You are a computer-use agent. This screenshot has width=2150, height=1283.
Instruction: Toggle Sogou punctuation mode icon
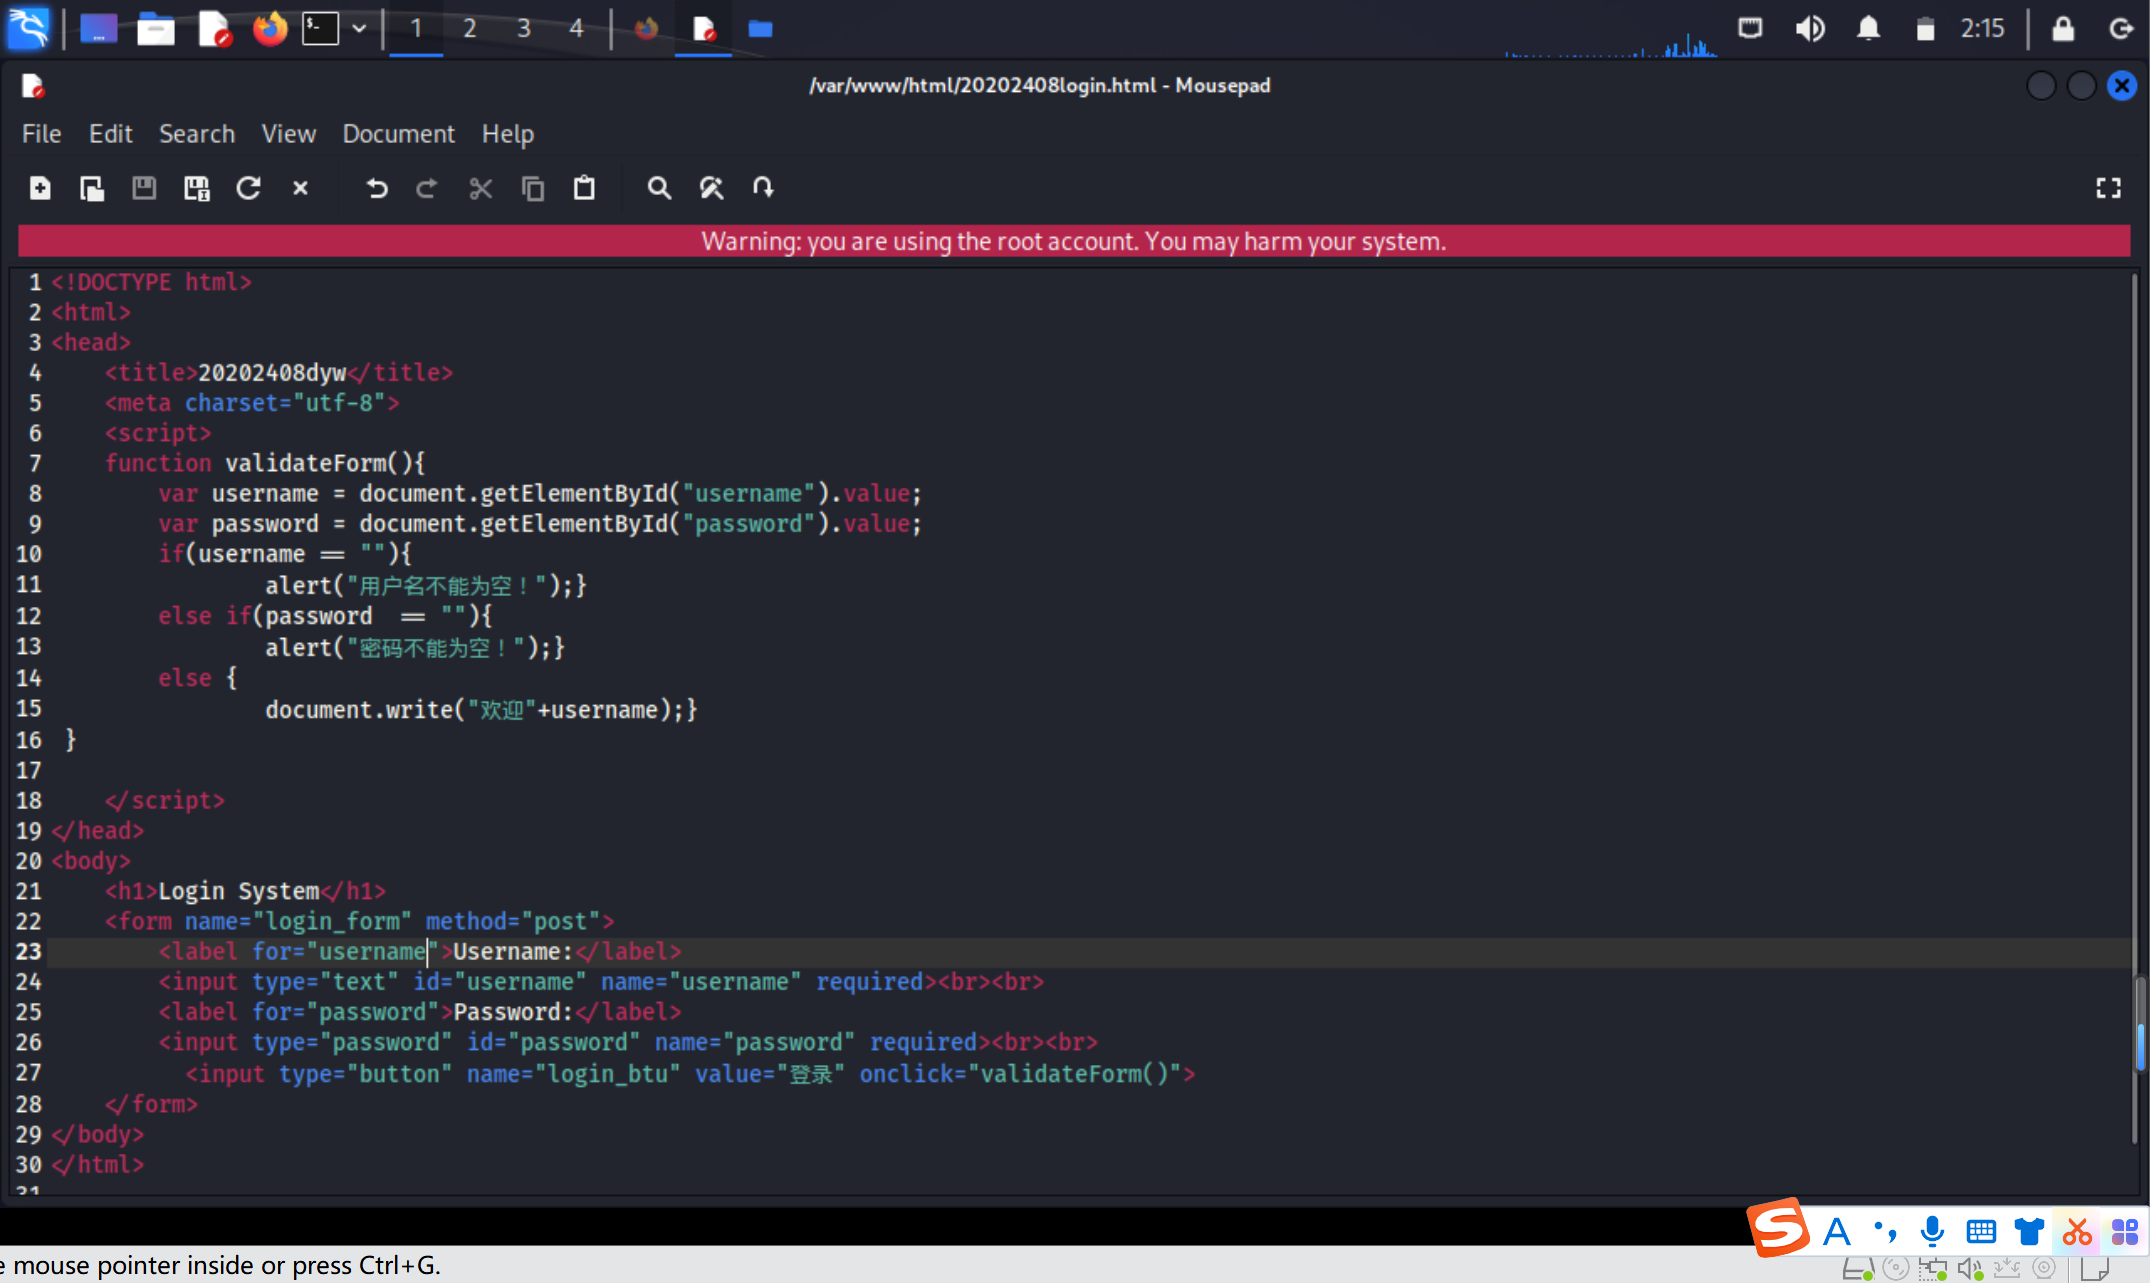[x=1885, y=1232]
